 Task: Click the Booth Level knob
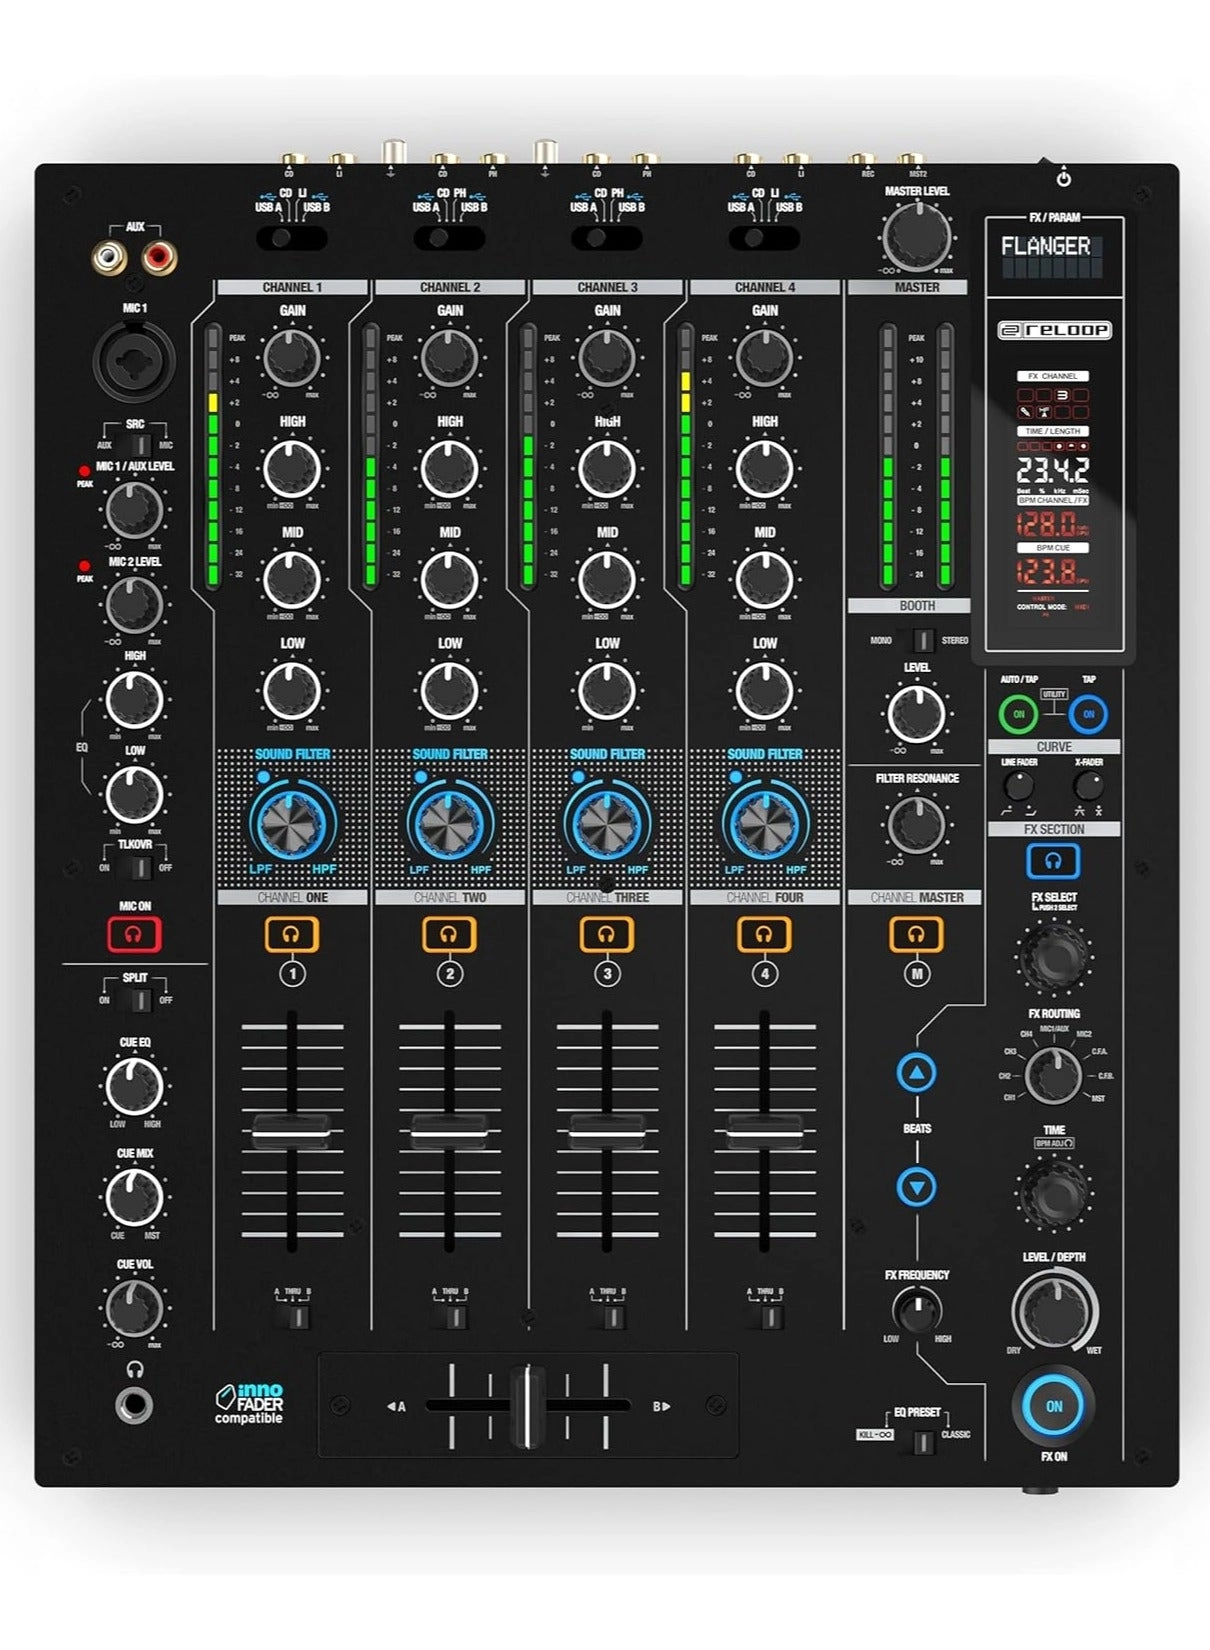[916, 713]
